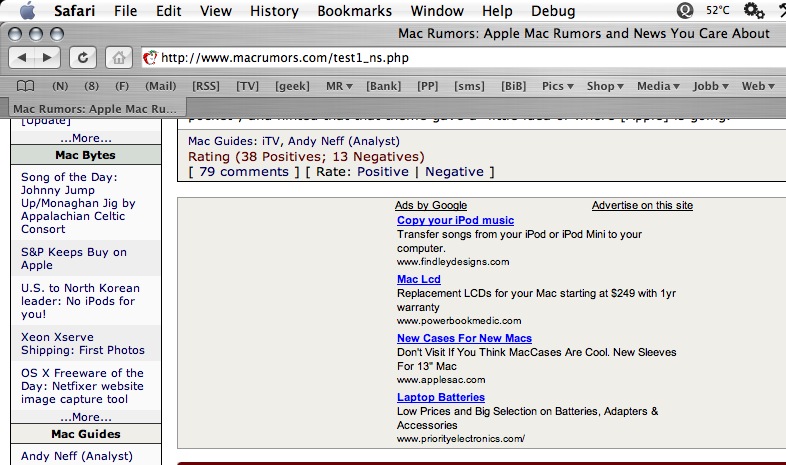Go back with the back arrow
This screenshot has height=465, width=786.
22,58
